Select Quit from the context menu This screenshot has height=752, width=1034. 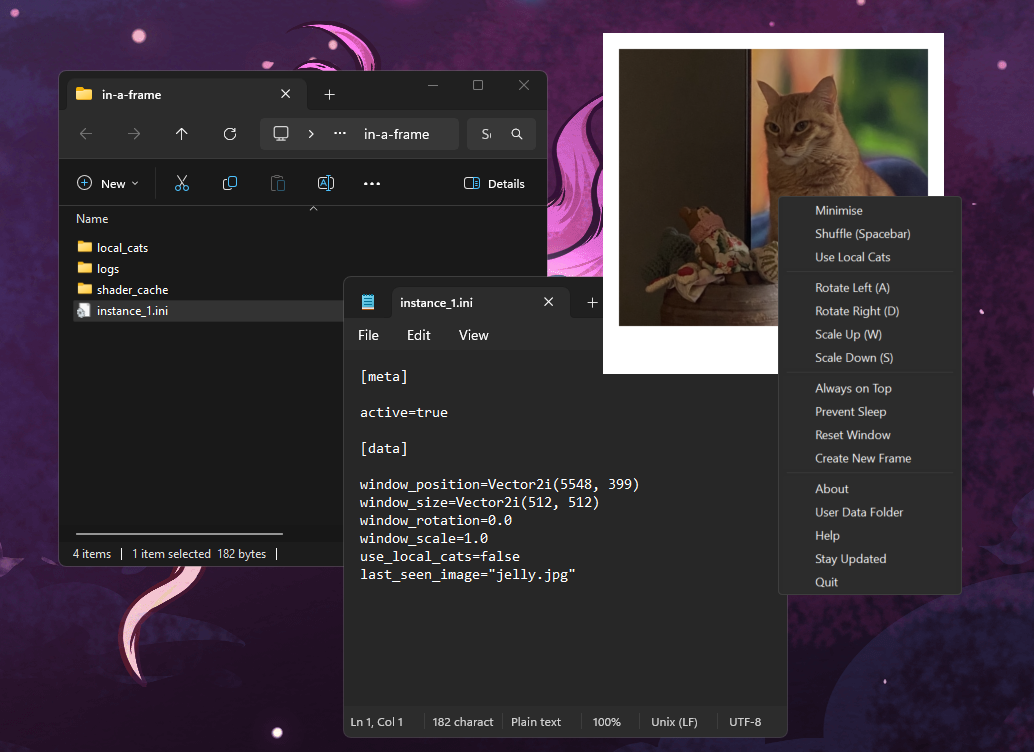click(826, 582)
